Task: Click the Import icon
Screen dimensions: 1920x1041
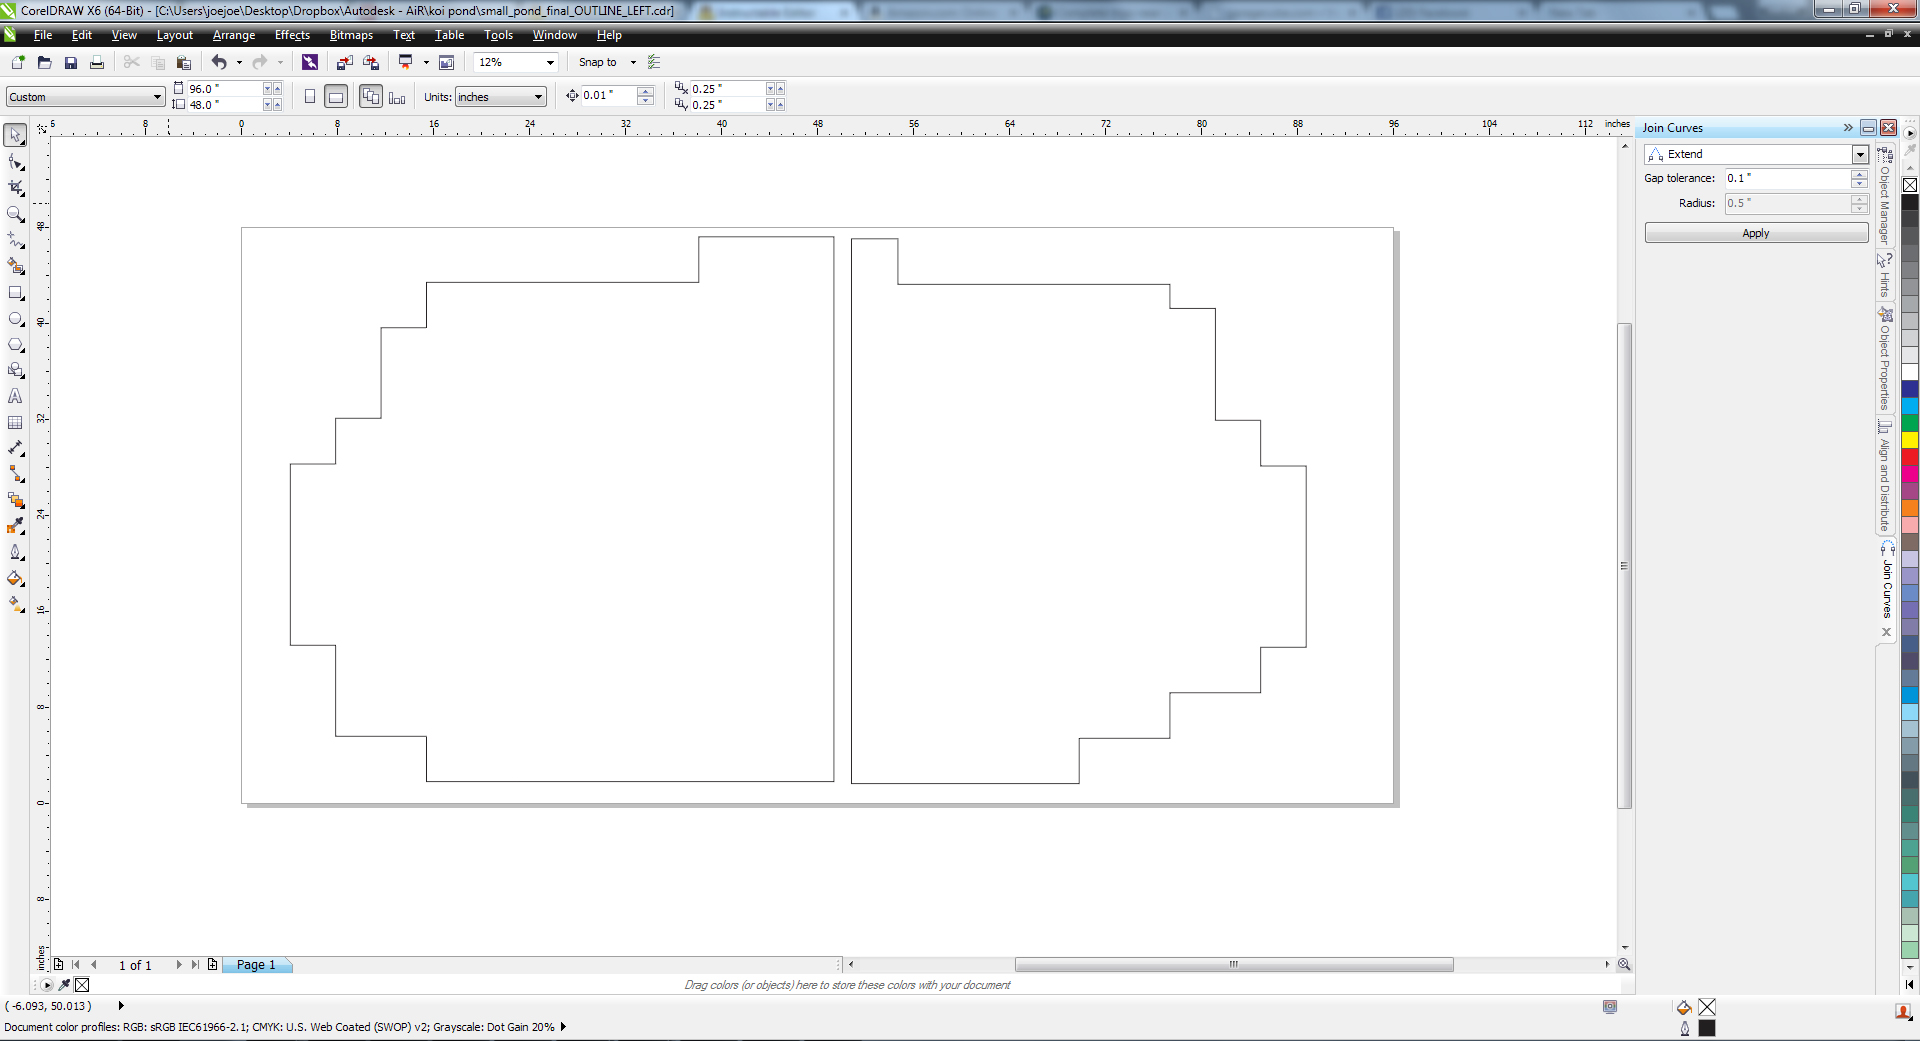Action: coord(344,62)
